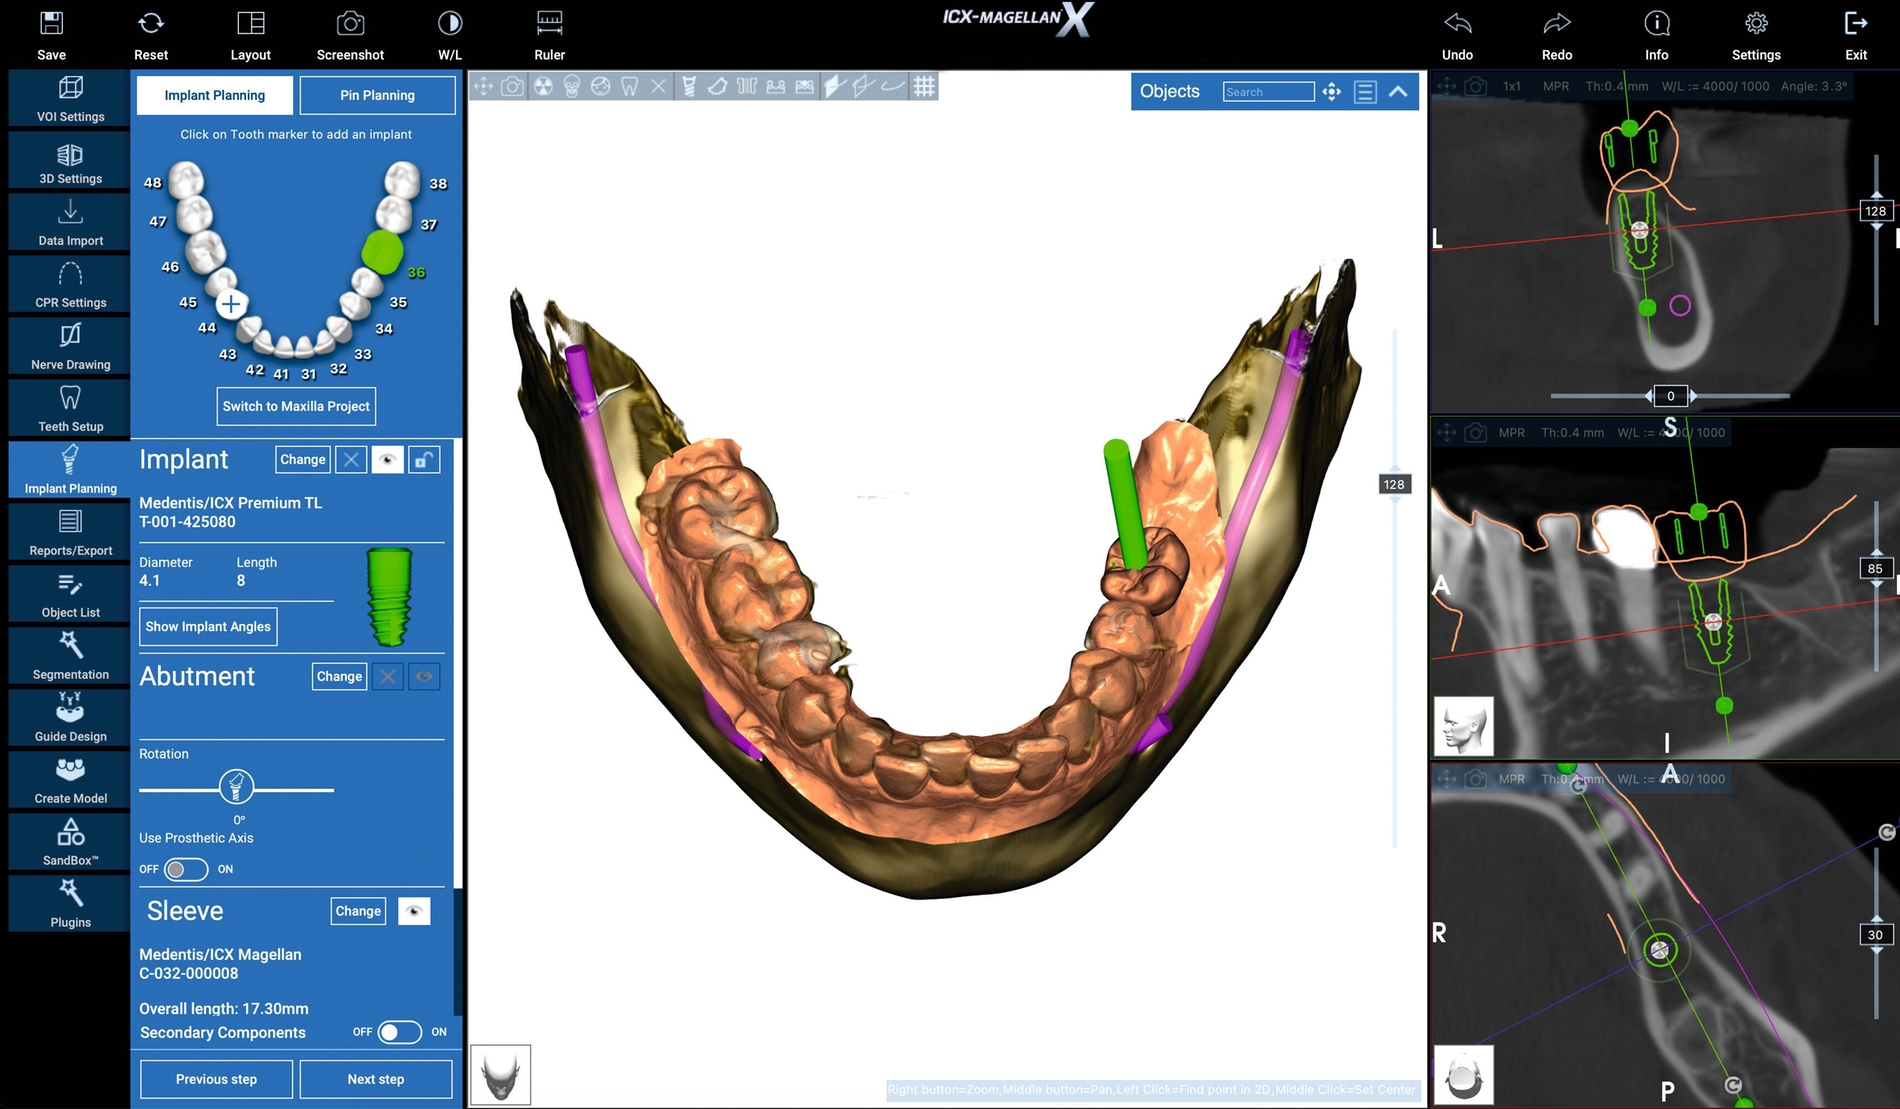Select Implant Planning in the left sidebar
Screen dimensions: 1900x1109
click(x=70, y=472)
